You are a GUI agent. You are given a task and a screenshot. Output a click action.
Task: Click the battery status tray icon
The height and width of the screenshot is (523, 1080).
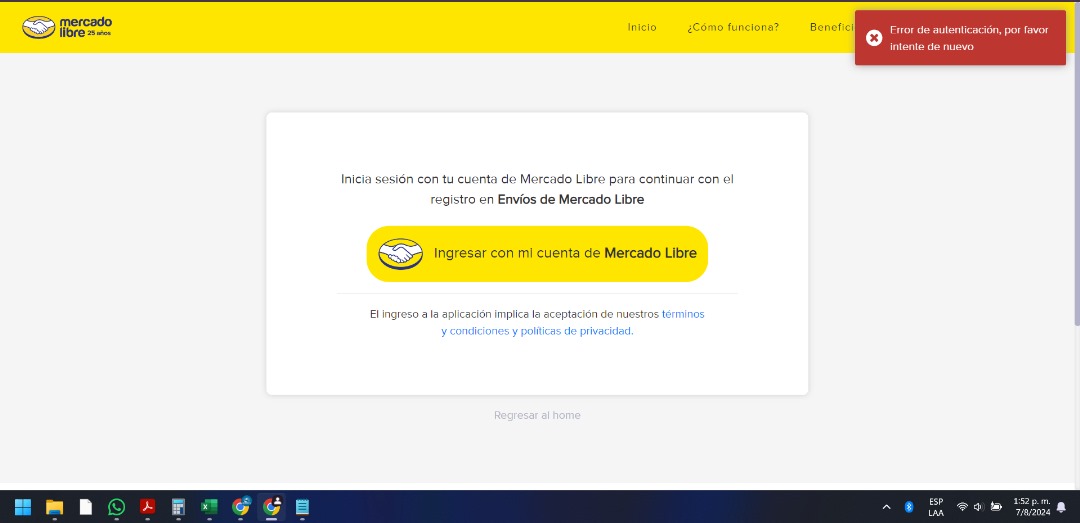pos(996,507)
